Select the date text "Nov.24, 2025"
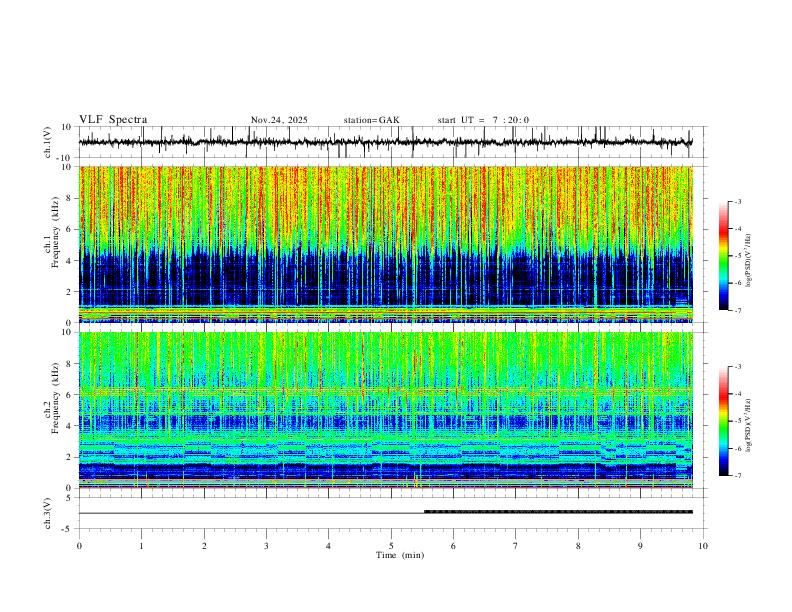Screen dimensions: 792x612 [x=279, y=120]
